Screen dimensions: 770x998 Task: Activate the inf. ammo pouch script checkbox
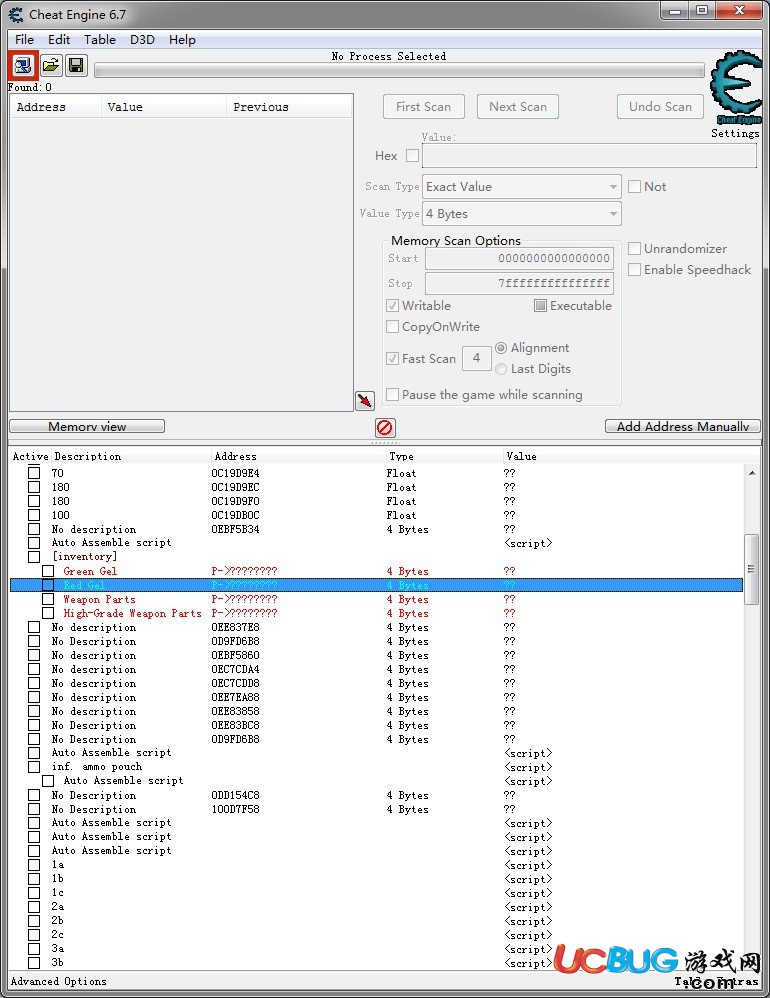(34, 766)
